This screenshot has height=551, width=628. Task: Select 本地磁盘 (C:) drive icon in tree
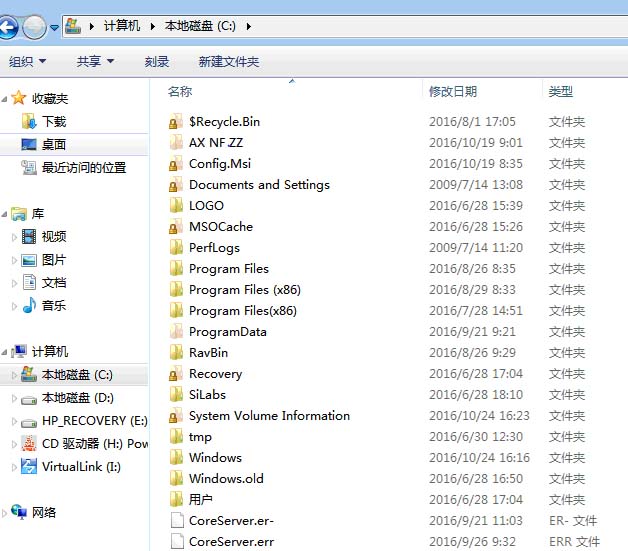click(29, 374)
